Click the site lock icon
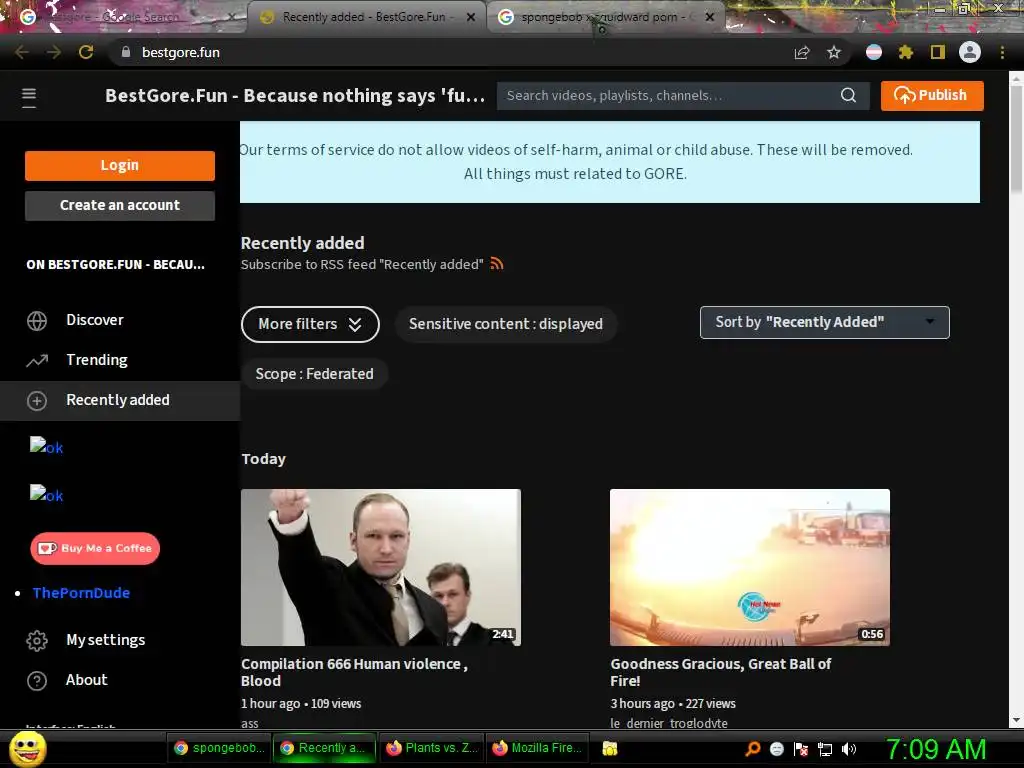The width and height of the screenshot is (1024, 768). pos(126,52)
